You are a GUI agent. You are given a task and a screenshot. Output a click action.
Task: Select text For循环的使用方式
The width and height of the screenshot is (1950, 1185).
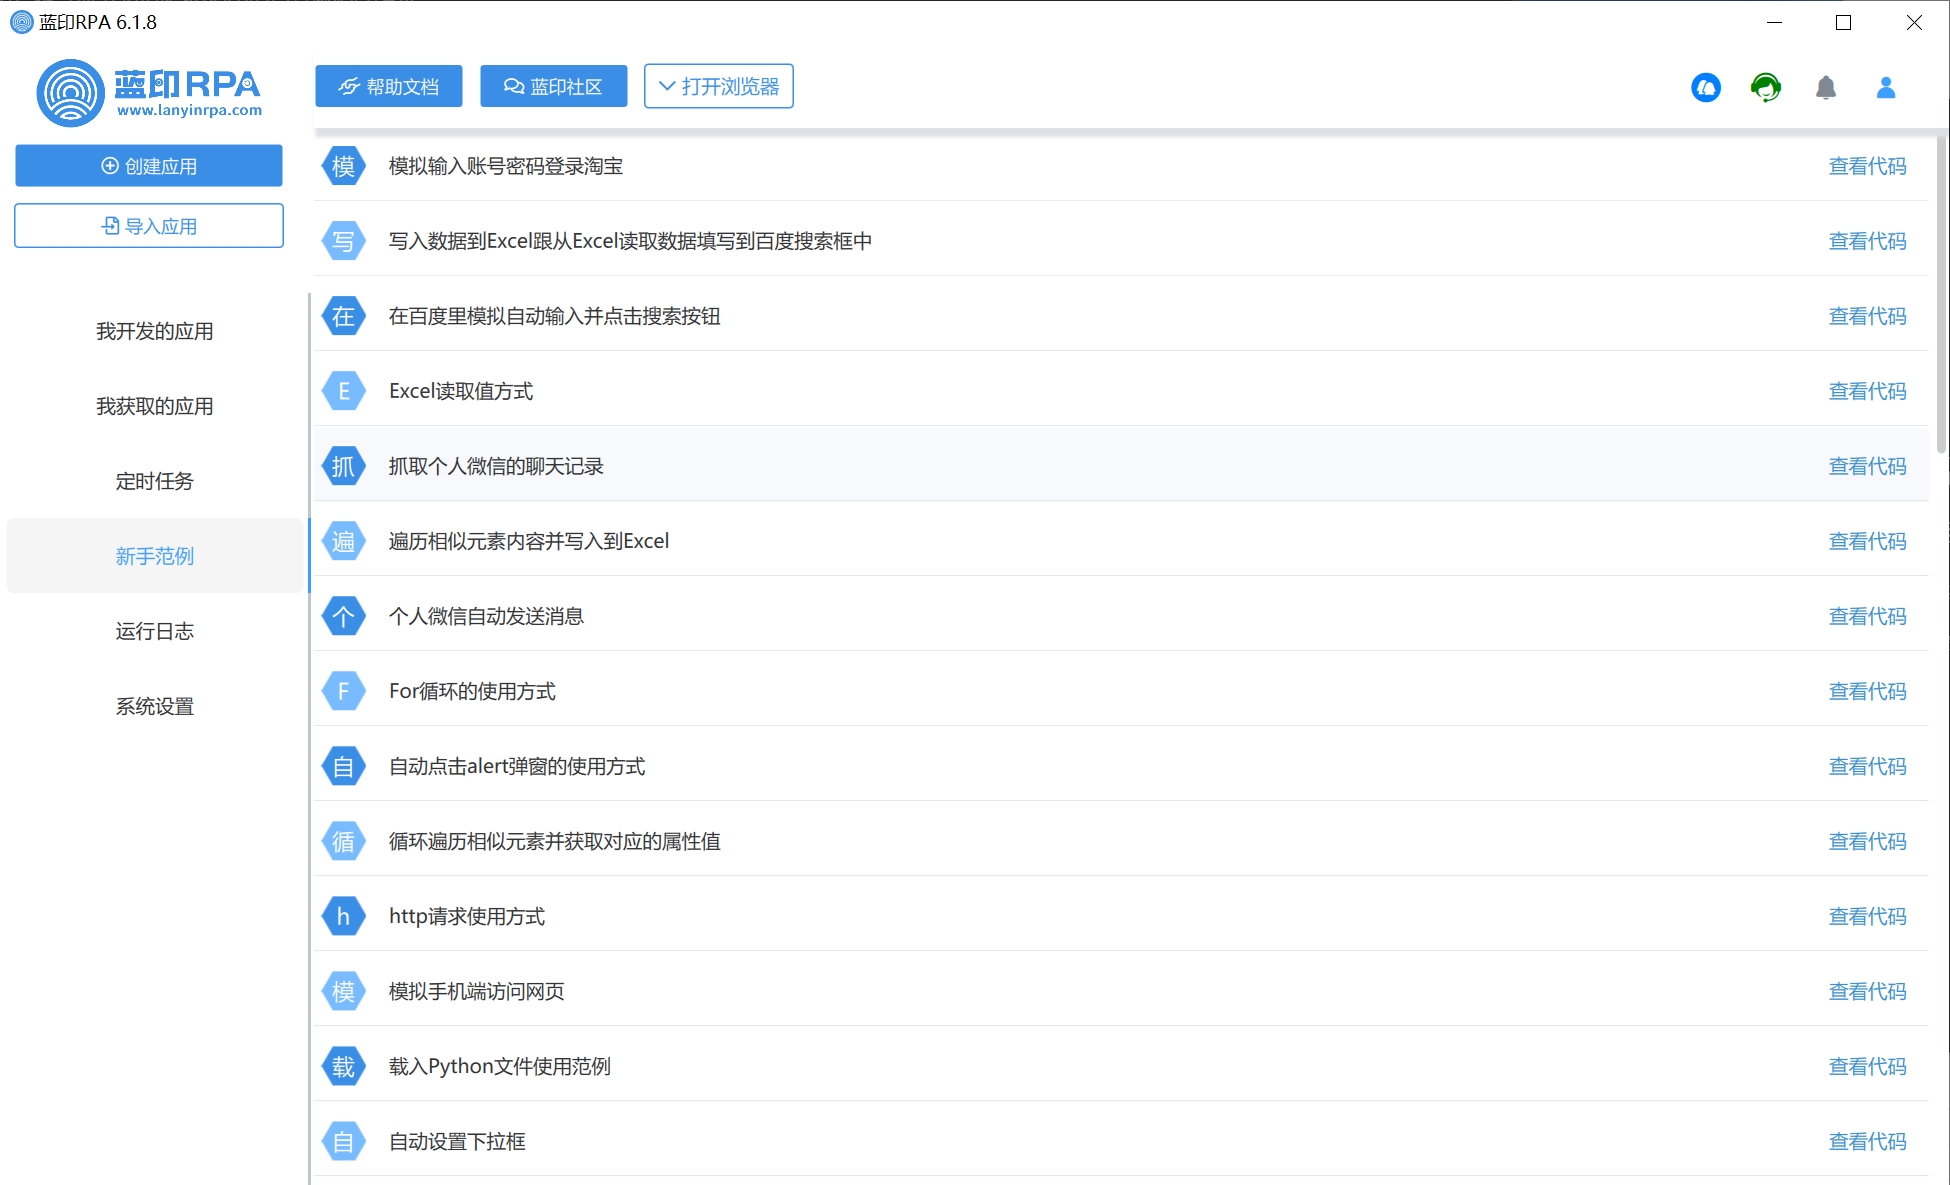(472, 691)
